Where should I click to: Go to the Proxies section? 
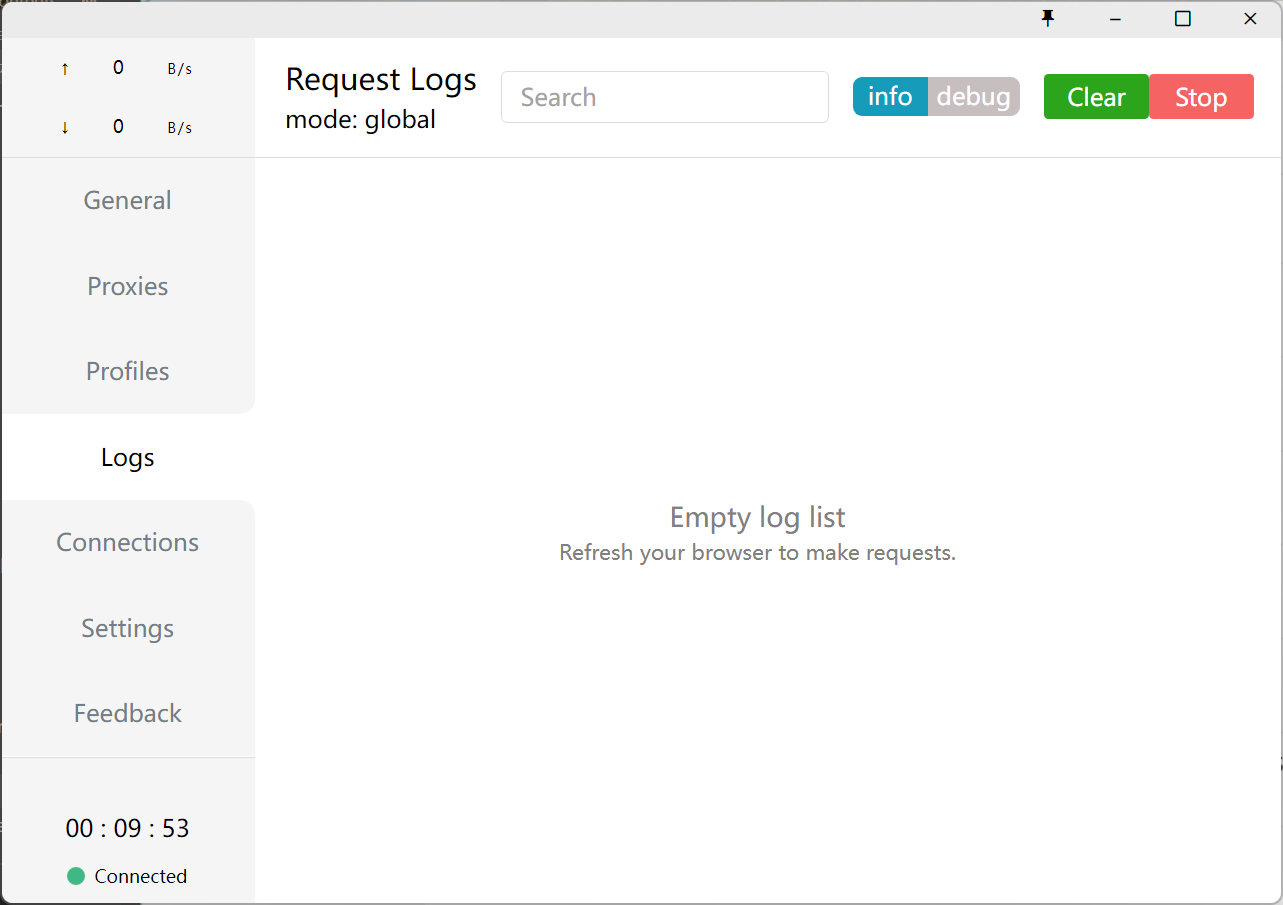click(x=128, y=286)
